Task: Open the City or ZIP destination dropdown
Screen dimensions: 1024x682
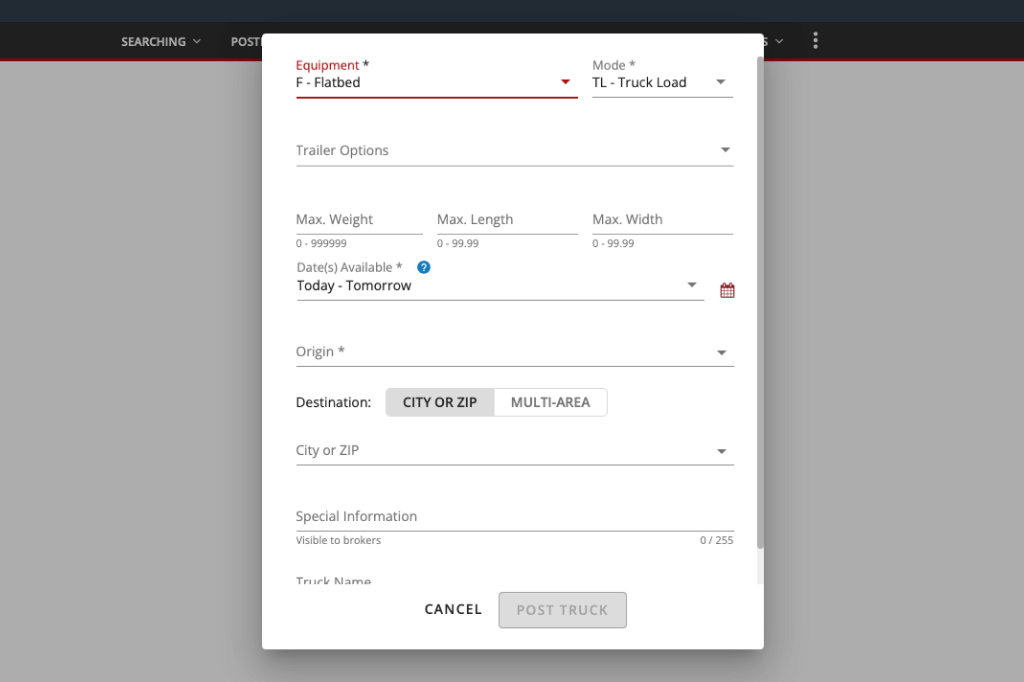Action: coord(722,451)
